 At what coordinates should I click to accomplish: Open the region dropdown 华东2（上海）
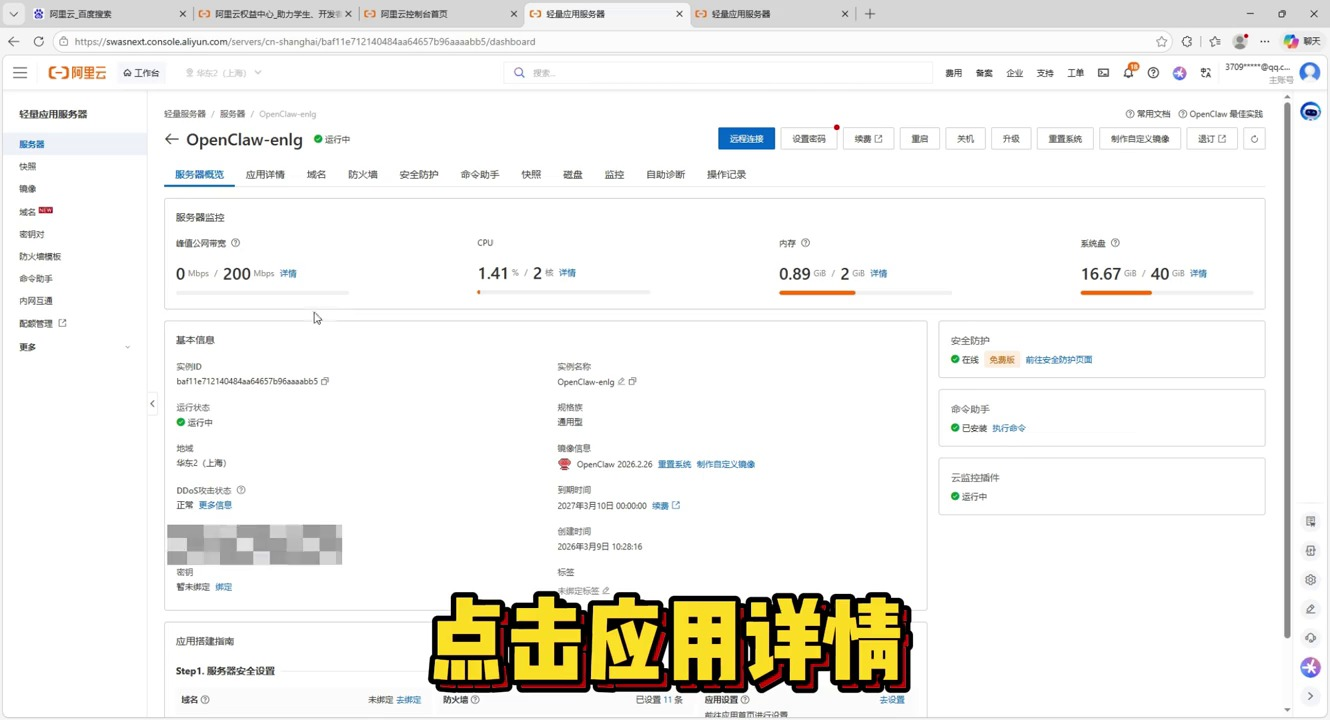pyautogui.click(x=223, y=73)
